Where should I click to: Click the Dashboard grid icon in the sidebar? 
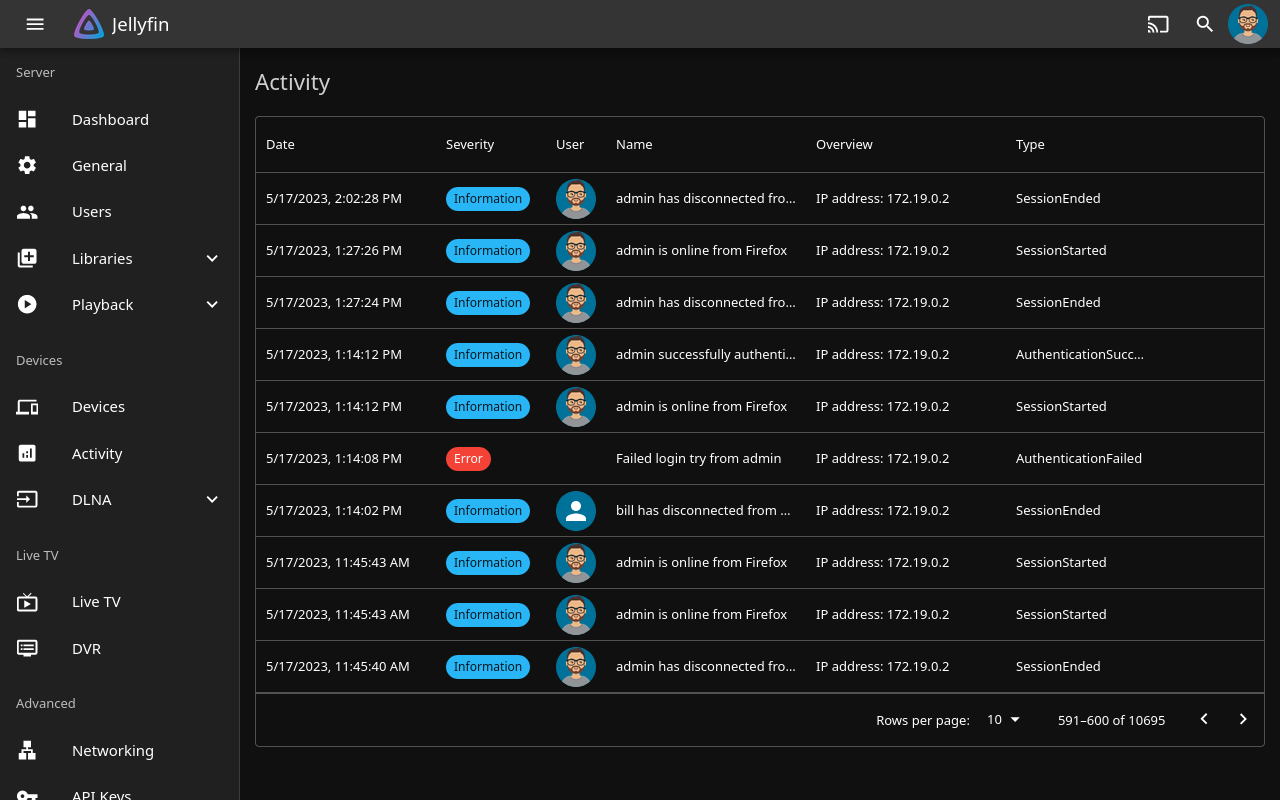[x=27, y=119]
